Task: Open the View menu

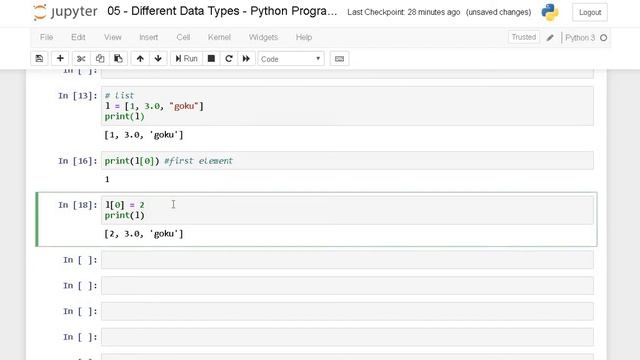Action: click(113, 37)
